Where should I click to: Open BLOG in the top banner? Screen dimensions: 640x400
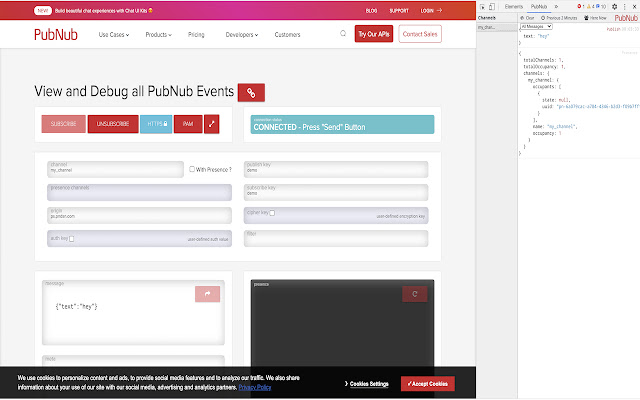[371, 11]
